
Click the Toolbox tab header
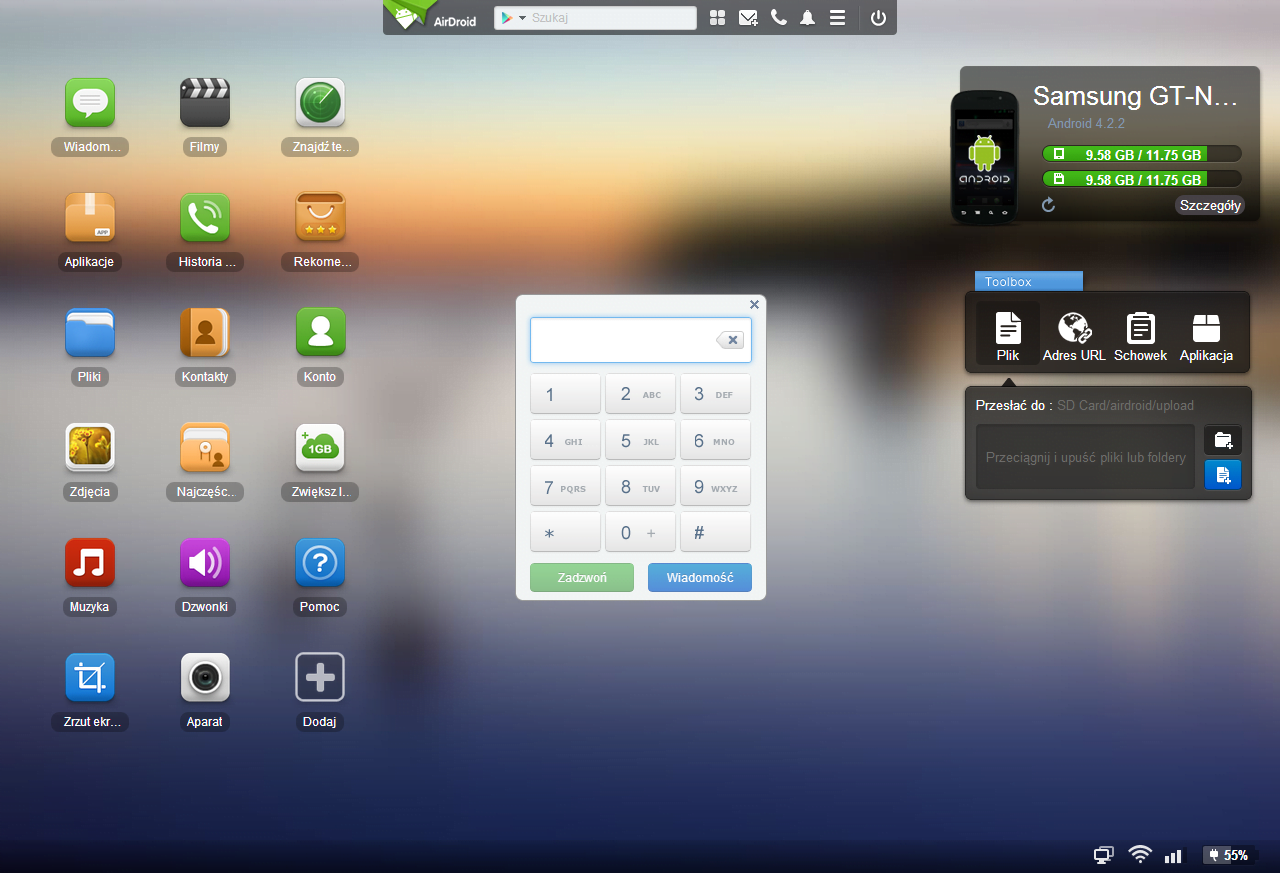pyautogui.click(x=1029, y=282)
